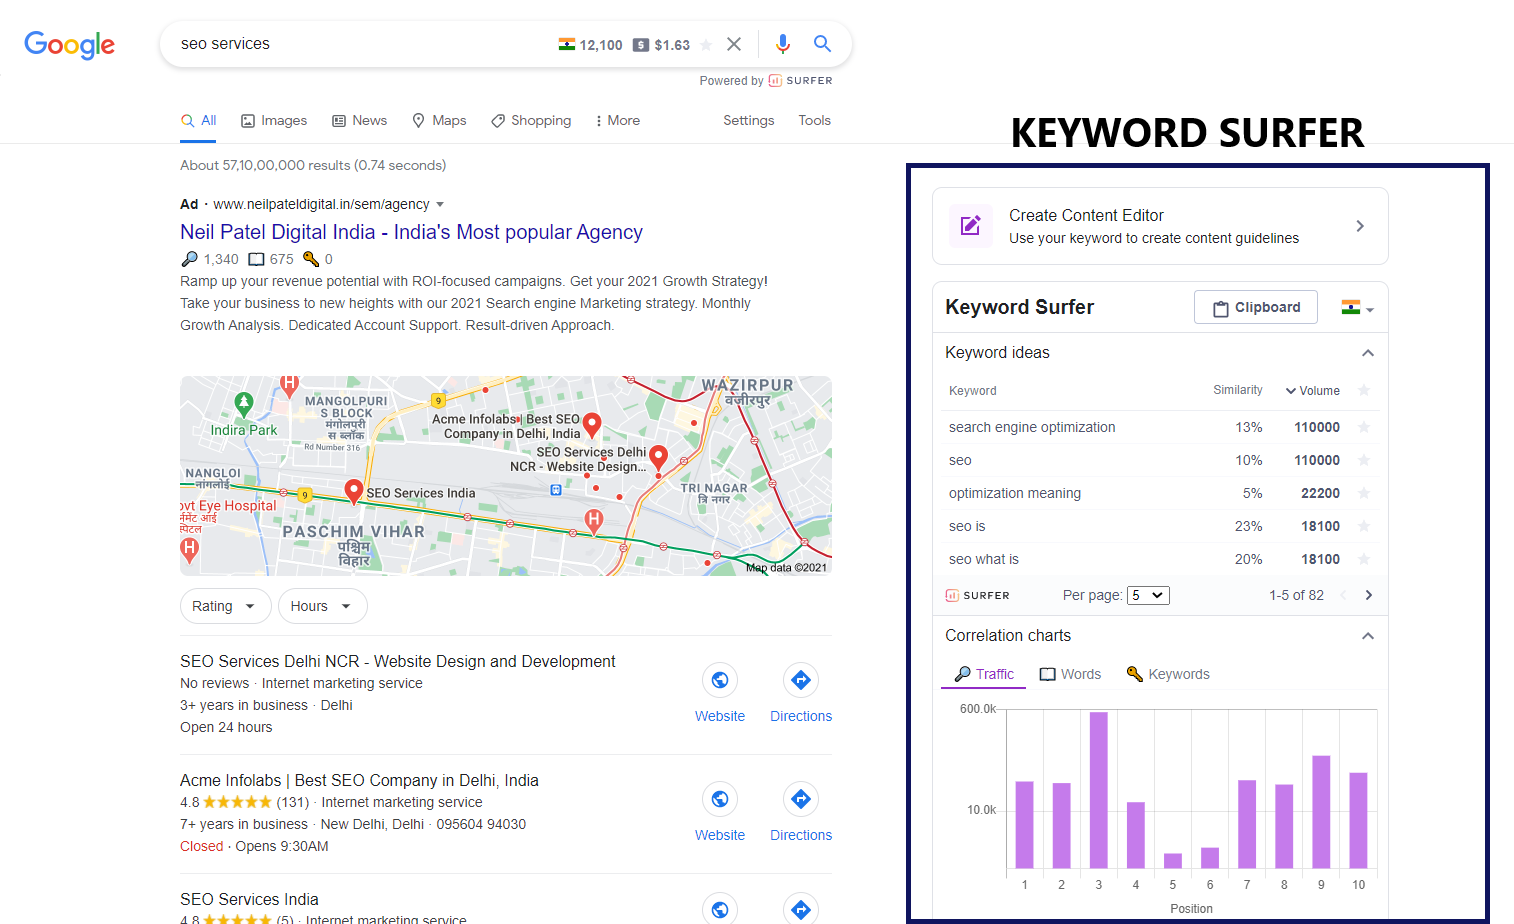The height and width of the screenshot is (924, 1514).
Task: Sort keyword ideas by Volume
Action: pos(1313,391)
